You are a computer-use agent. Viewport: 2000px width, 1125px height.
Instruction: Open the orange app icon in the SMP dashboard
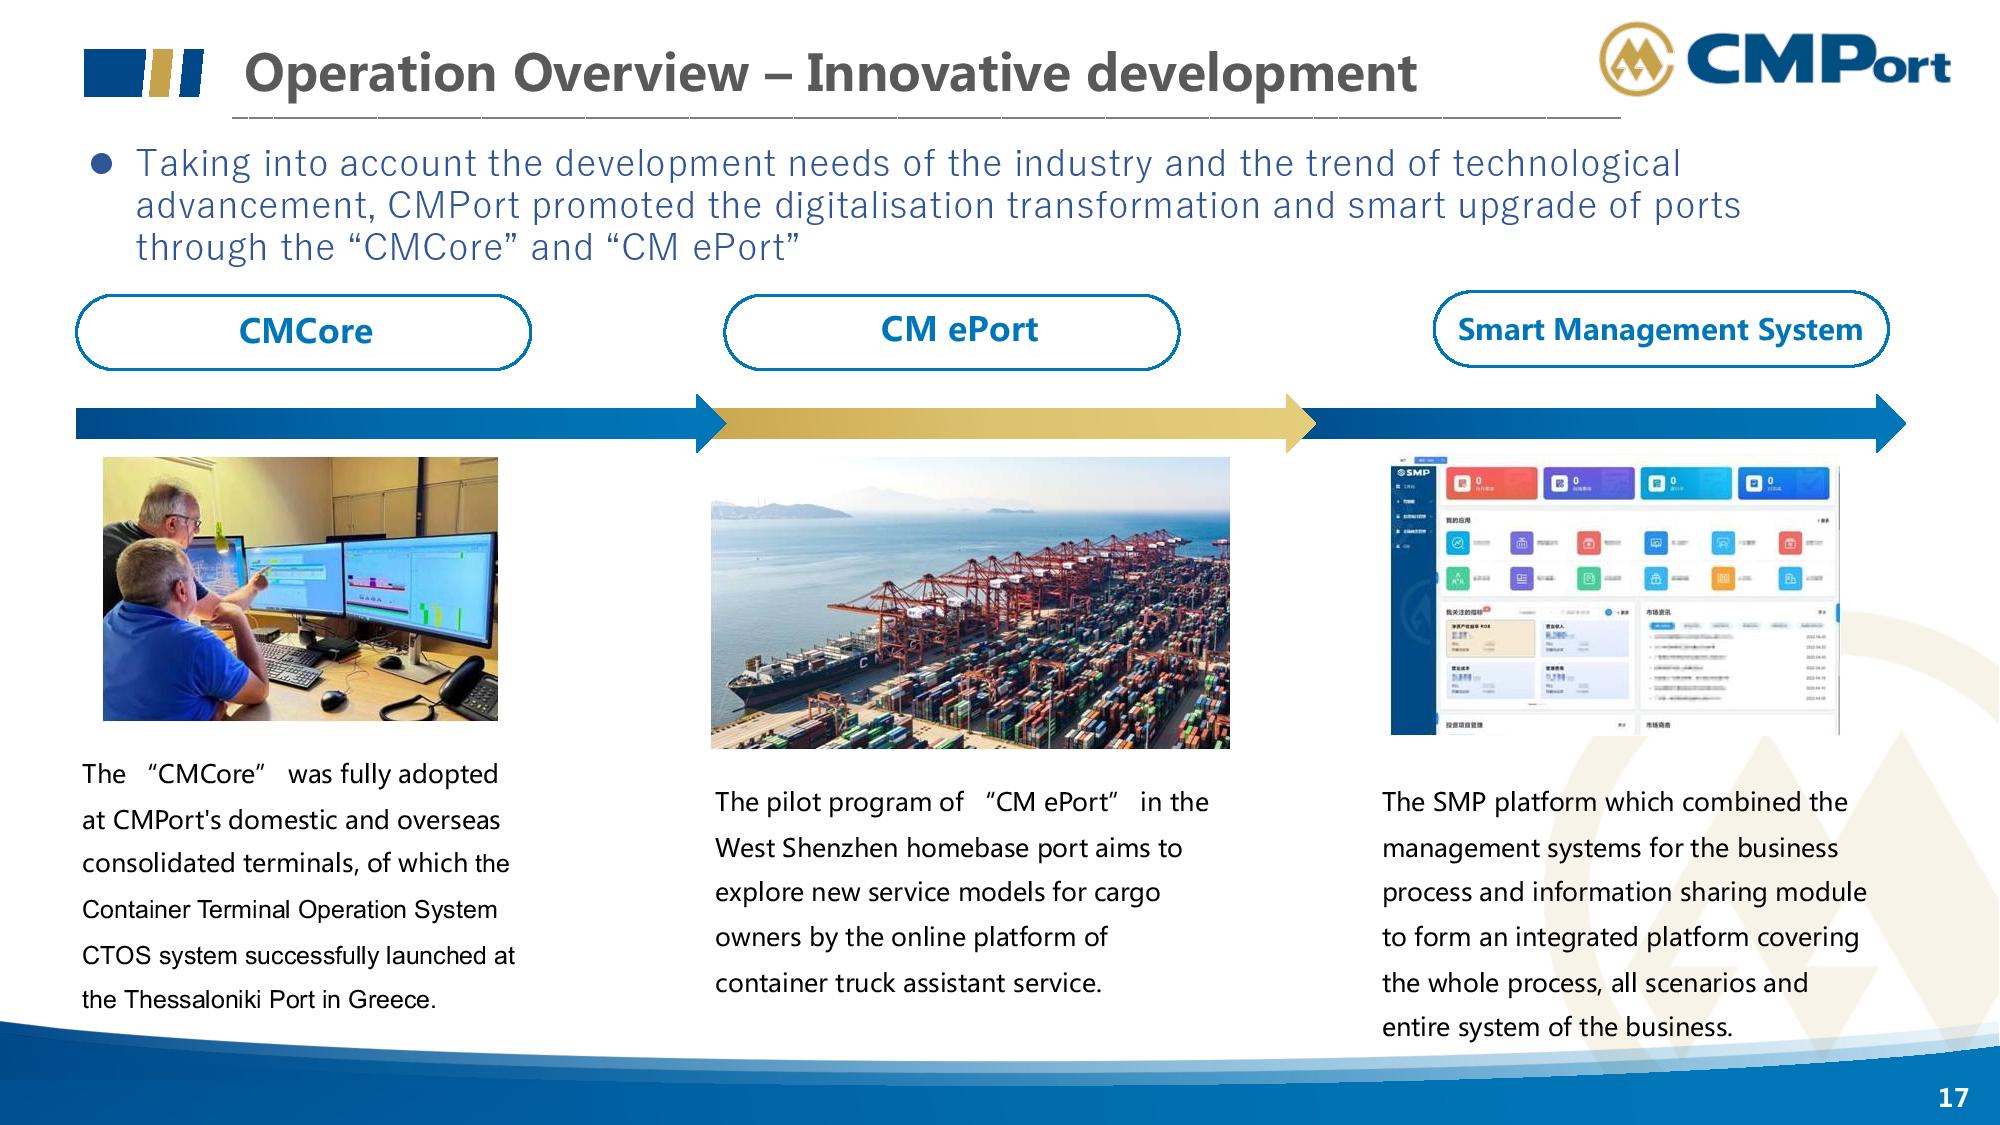pos(1723,578)
